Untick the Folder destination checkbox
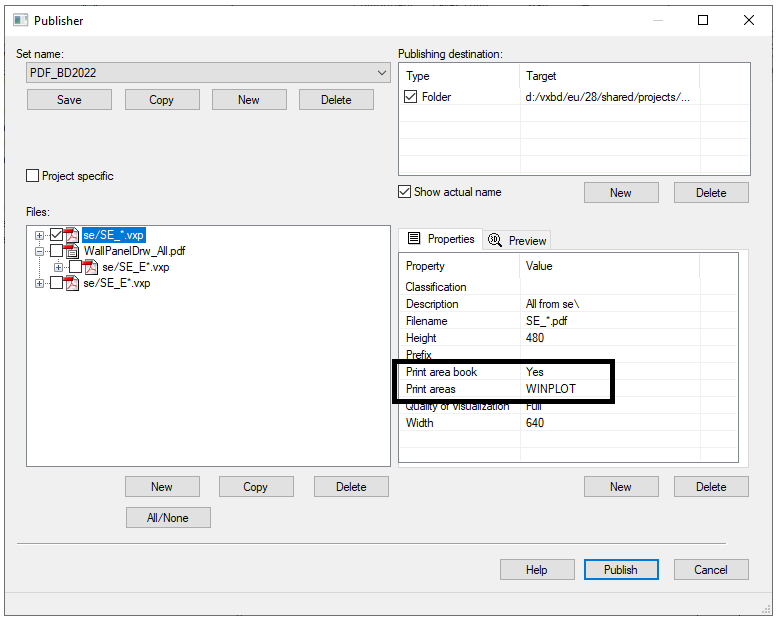Image resolution: width=780 pixels, height=621 pixels. pos(411,97)
